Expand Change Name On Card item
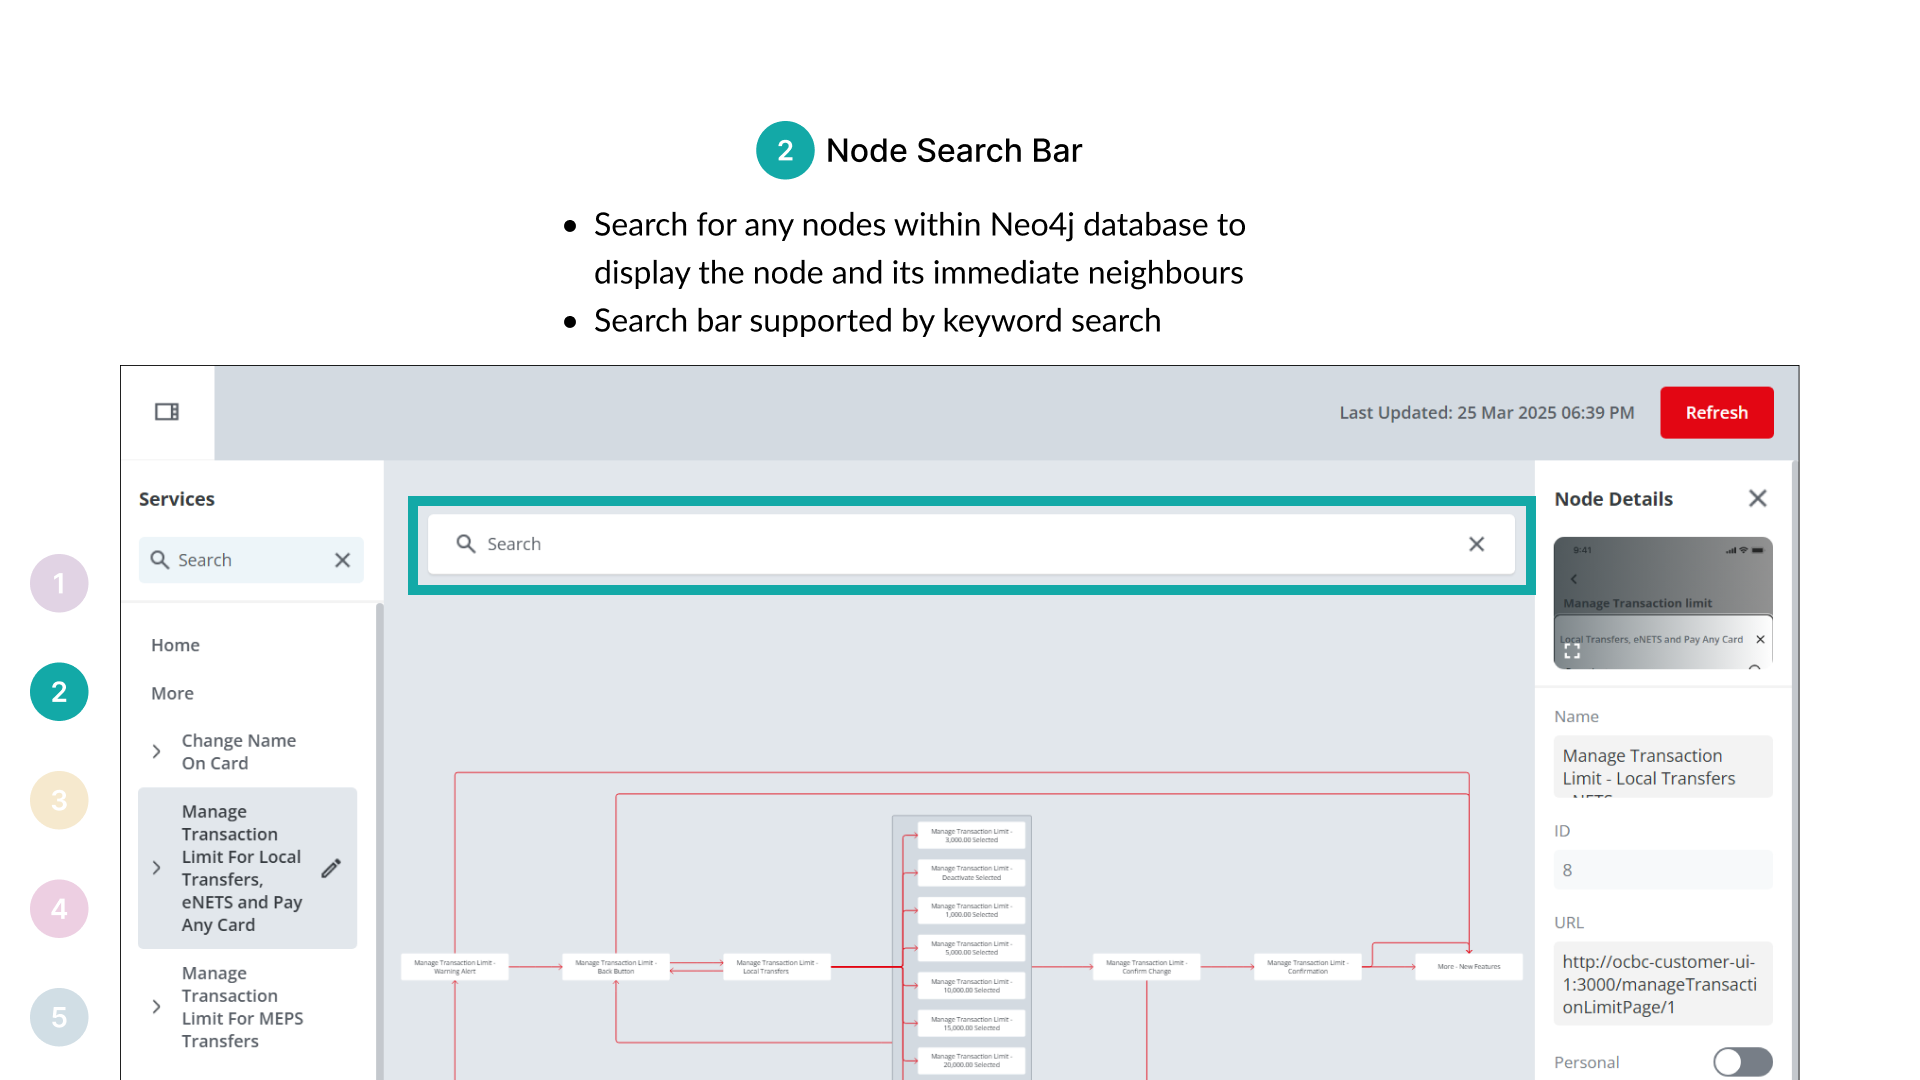The image size is (1920, 1080). (157, 751)
